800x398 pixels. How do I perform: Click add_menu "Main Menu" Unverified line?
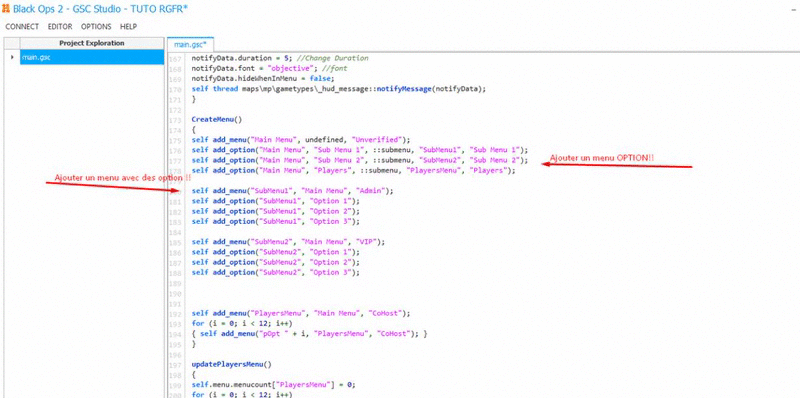click(301, 140)
